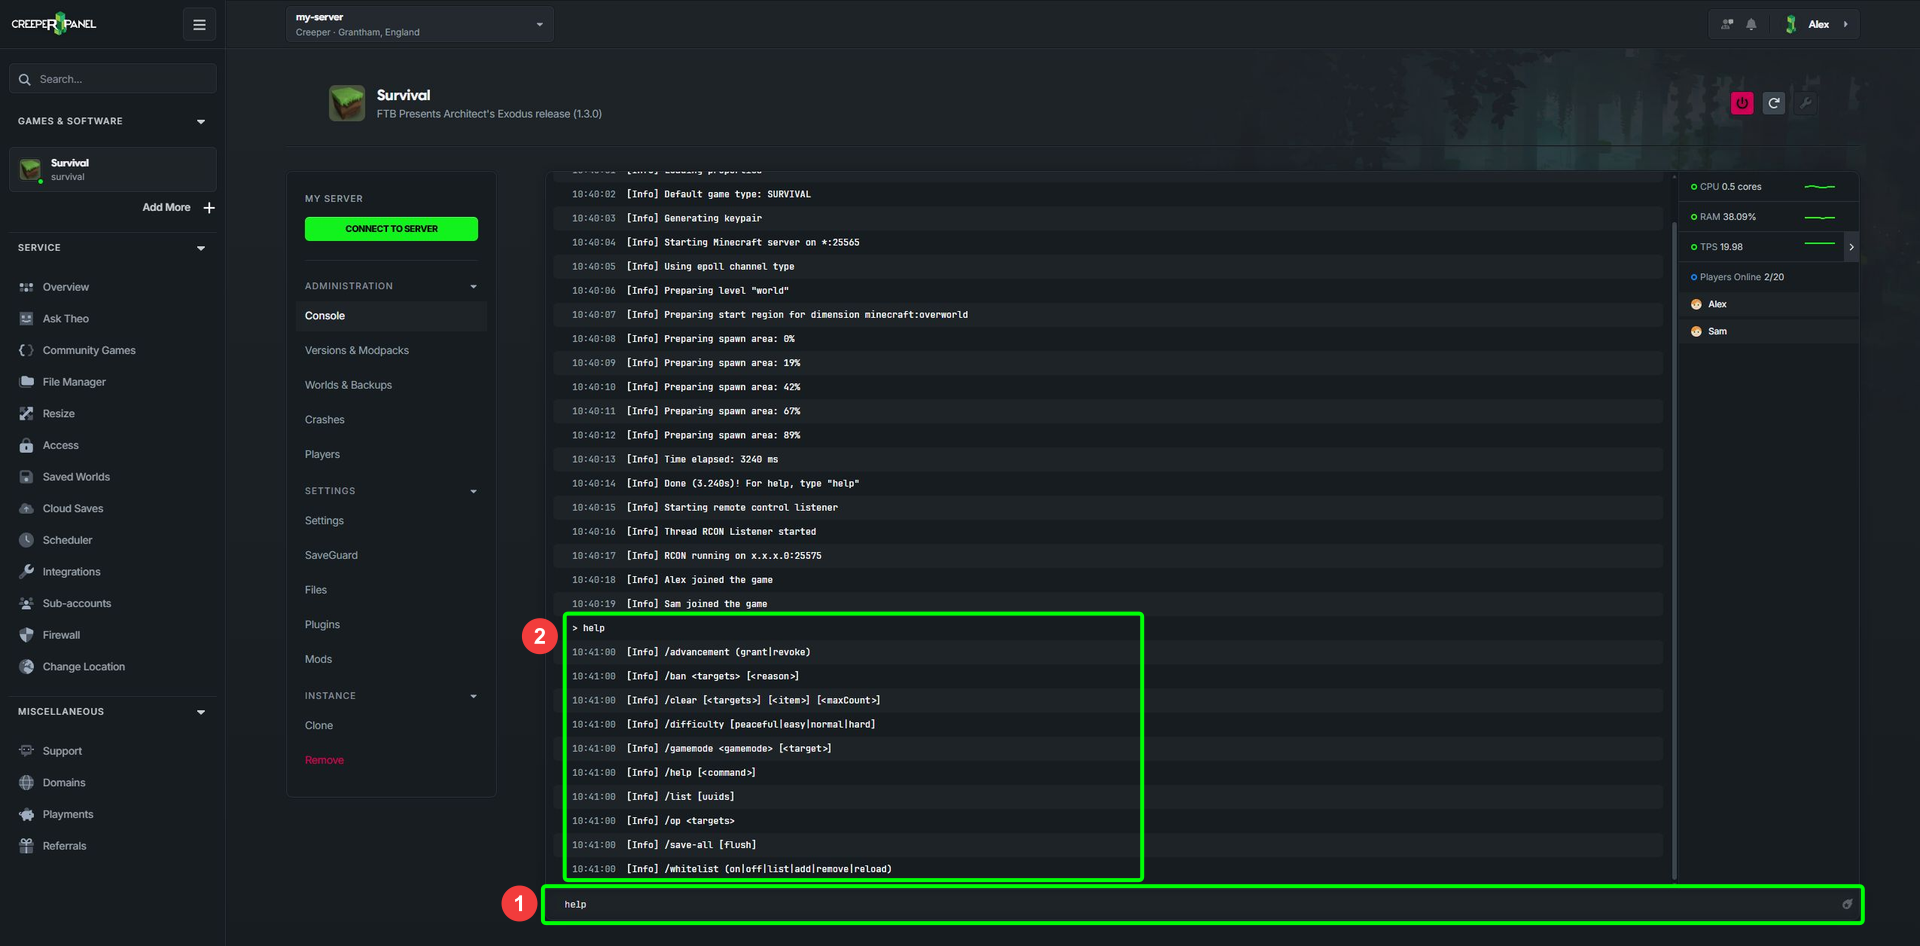Click Add More button
This screenshot has width=1920, height=946.
(x=179, y=208)
